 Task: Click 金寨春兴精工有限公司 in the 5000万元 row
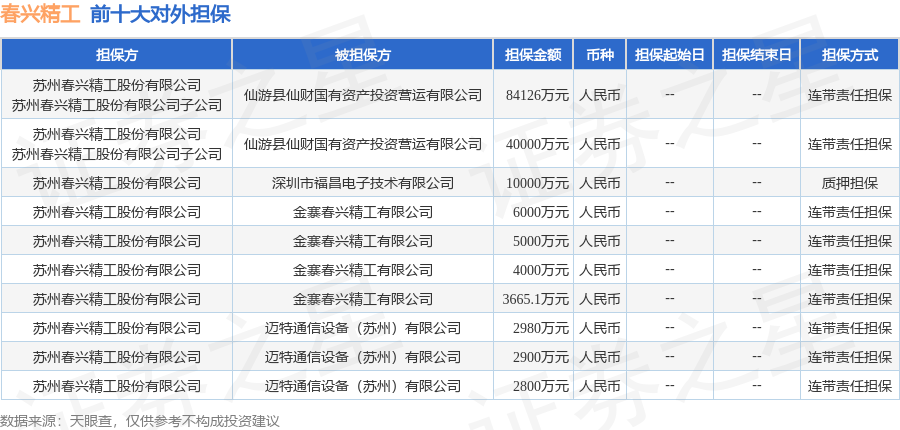click(363, 241)
